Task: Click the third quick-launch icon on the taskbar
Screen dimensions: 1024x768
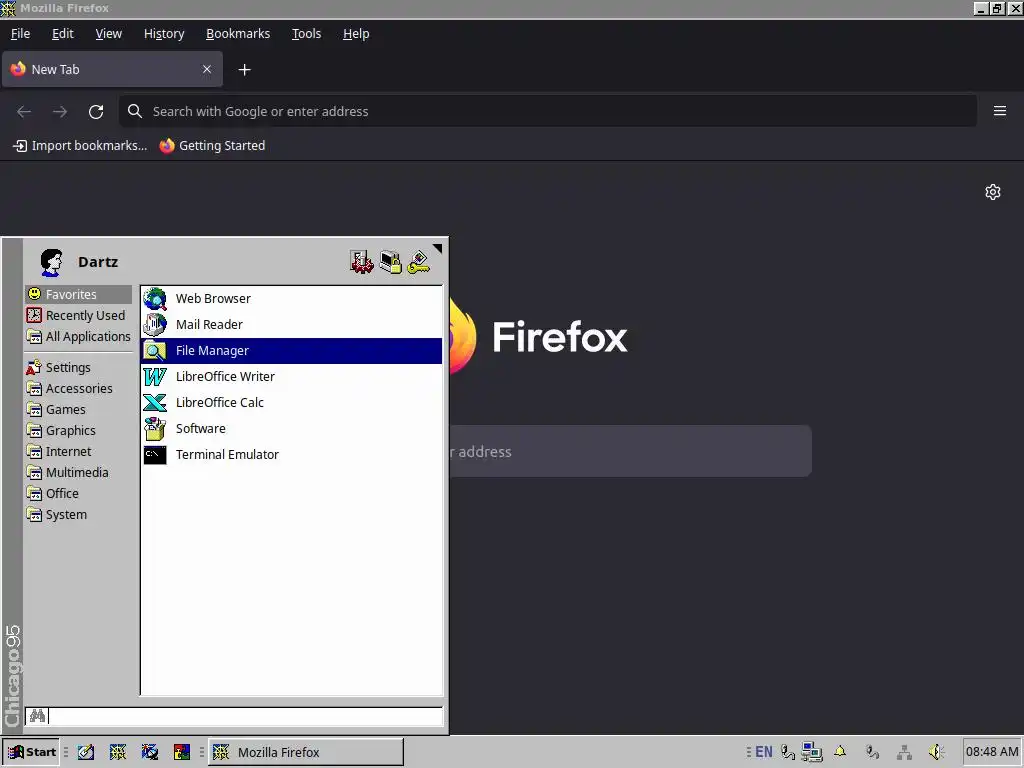Action: point(150,752)
